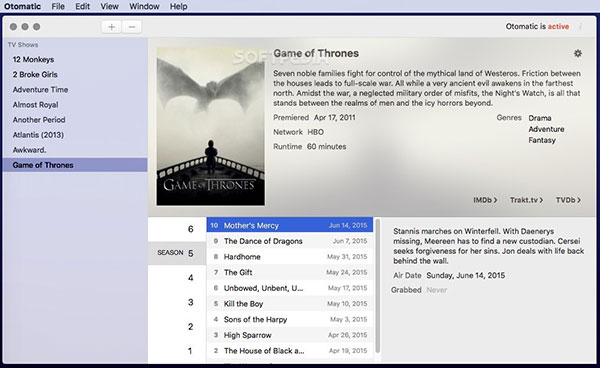Switch to season 6
The image size is (600, 368).
click(x=177, y=229)
